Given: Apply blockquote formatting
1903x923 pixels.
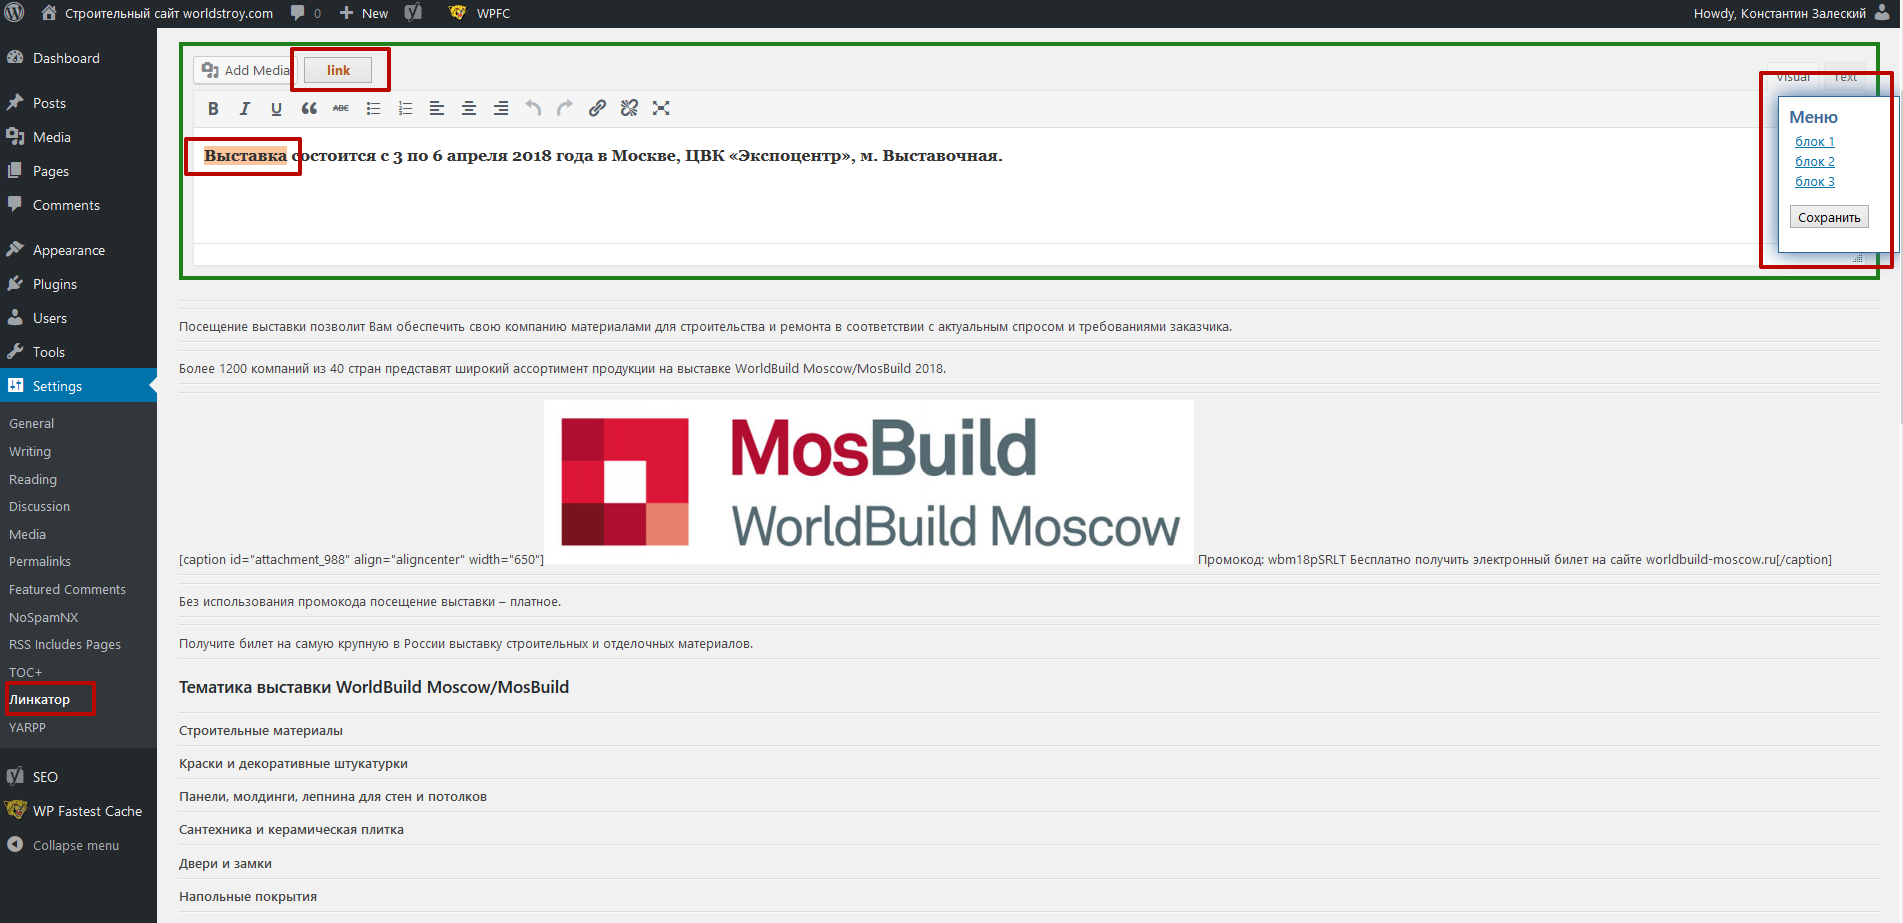Looking at the screenshot, I should pyautogui.click(x=309, y=108).
